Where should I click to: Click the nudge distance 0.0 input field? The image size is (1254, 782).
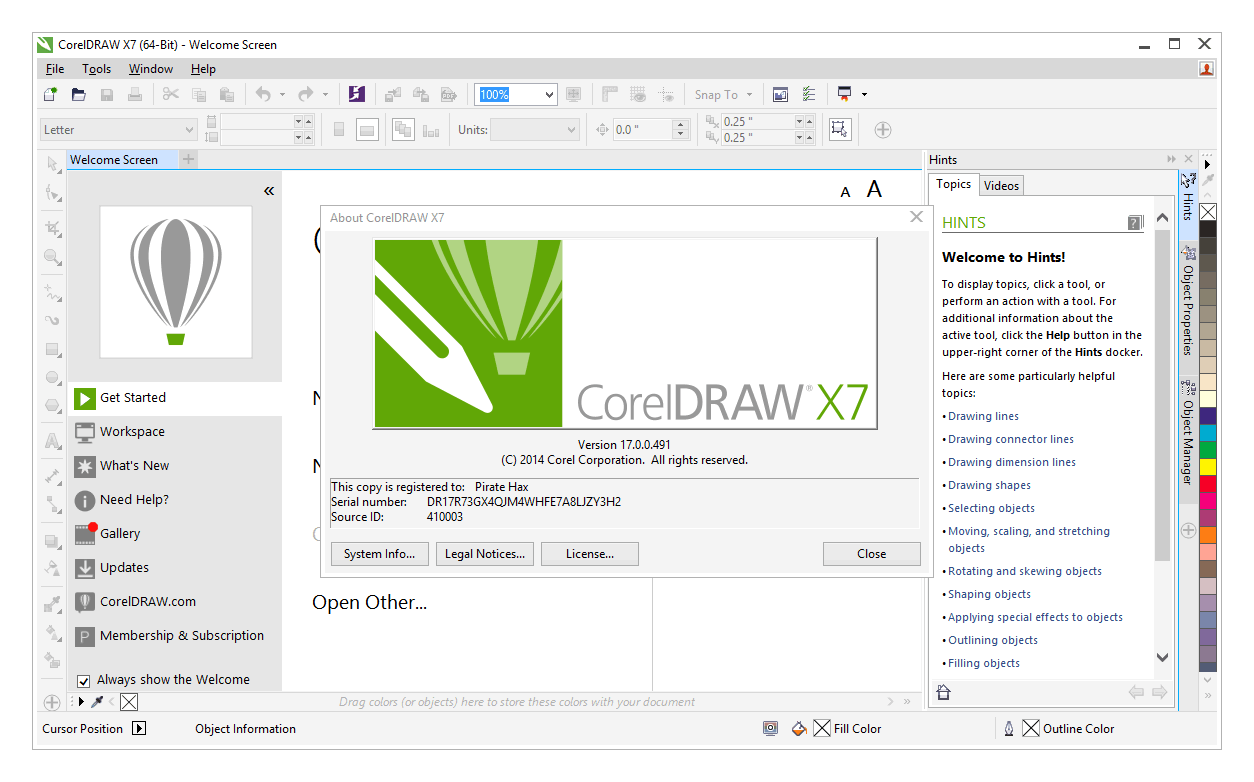[642, 129]
